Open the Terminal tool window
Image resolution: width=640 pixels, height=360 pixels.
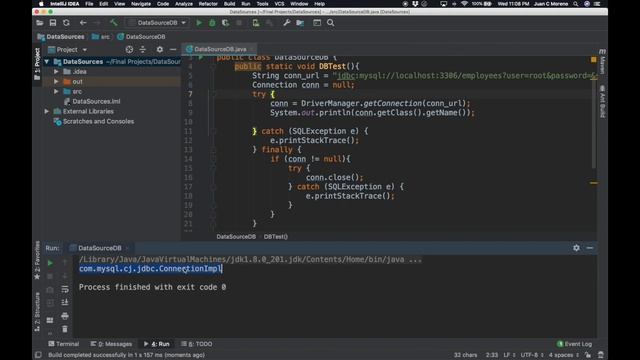[x=64, y=344]
